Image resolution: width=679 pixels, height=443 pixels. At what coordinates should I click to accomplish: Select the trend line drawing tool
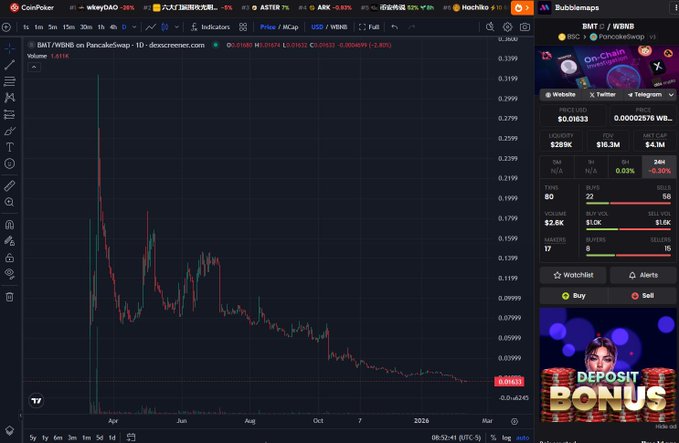pyautogui.click(x=10, y=65)
